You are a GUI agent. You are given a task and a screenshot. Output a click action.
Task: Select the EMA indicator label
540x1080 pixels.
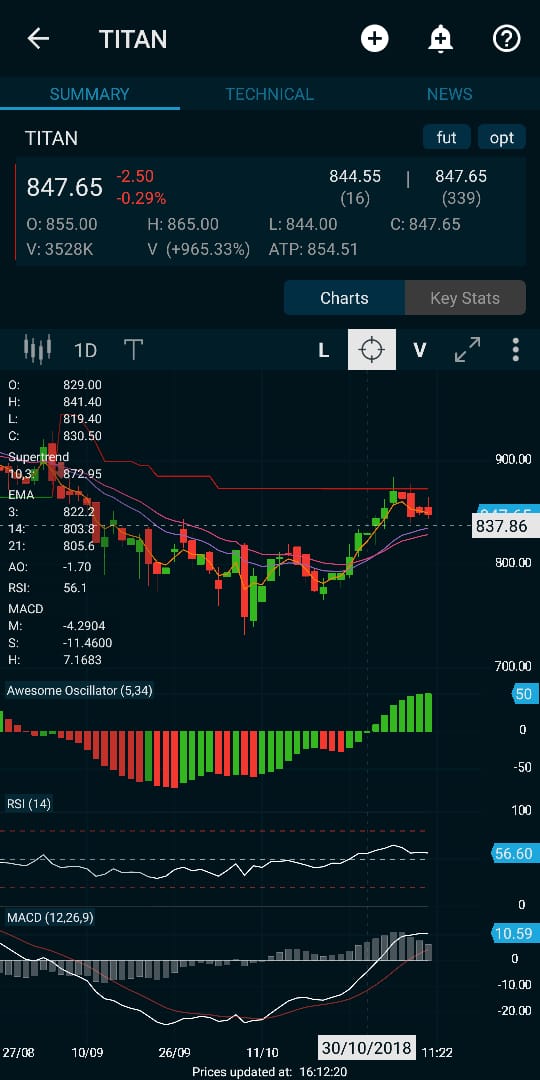21,495
